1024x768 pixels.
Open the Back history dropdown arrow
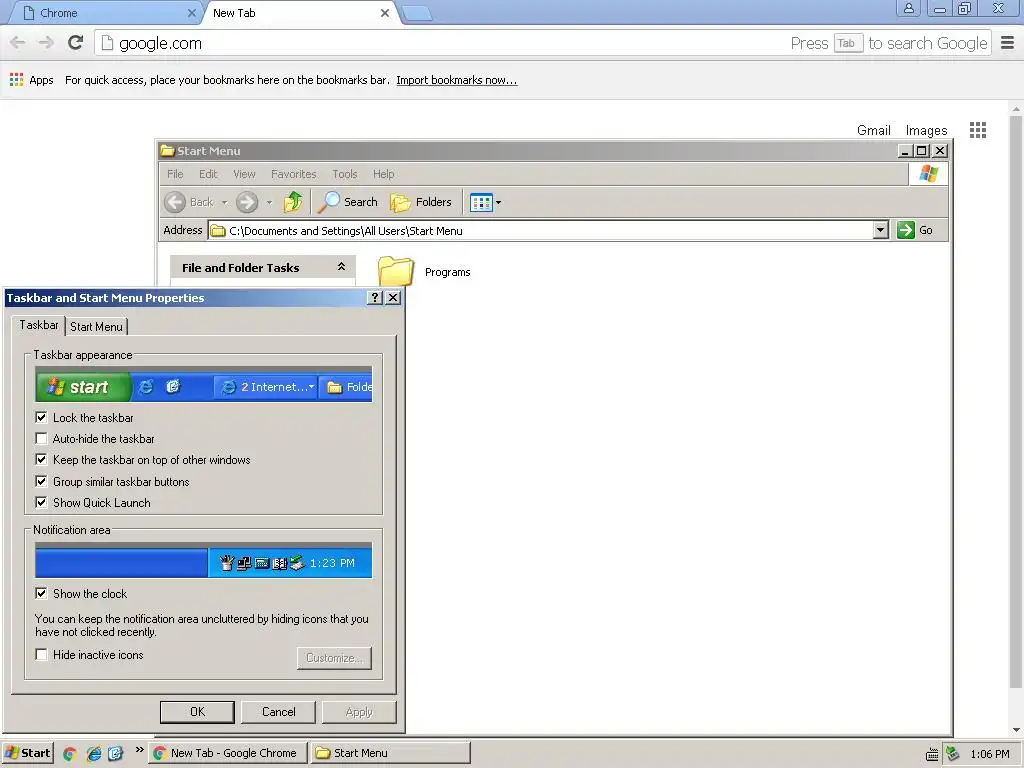tap(224, 202)
